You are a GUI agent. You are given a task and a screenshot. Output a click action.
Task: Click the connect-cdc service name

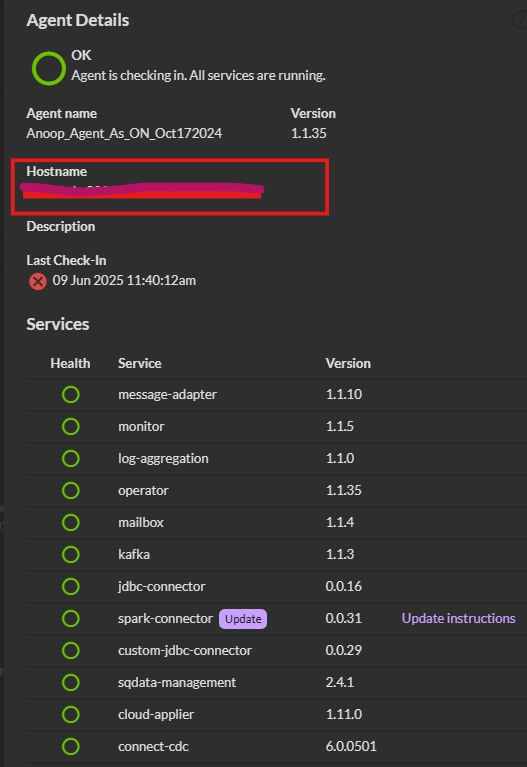pos(153,746)
